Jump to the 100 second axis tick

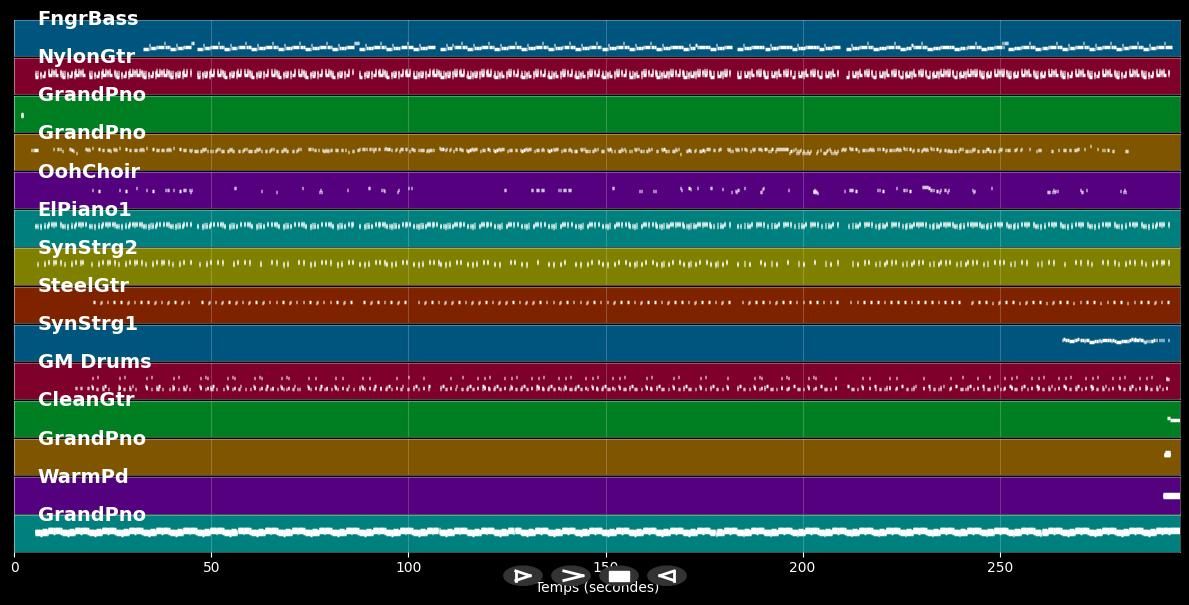coord(408,568)
